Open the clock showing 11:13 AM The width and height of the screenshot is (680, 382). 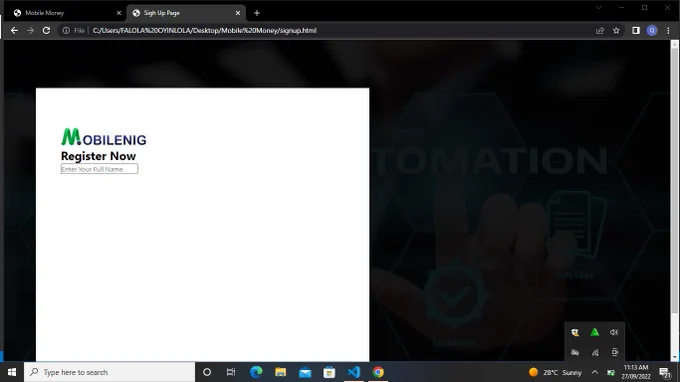tap(636, 372)
